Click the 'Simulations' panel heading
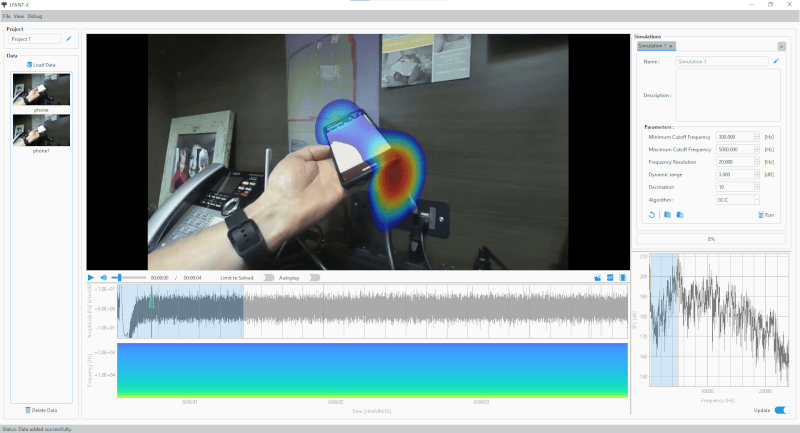 tap(647, 36)
